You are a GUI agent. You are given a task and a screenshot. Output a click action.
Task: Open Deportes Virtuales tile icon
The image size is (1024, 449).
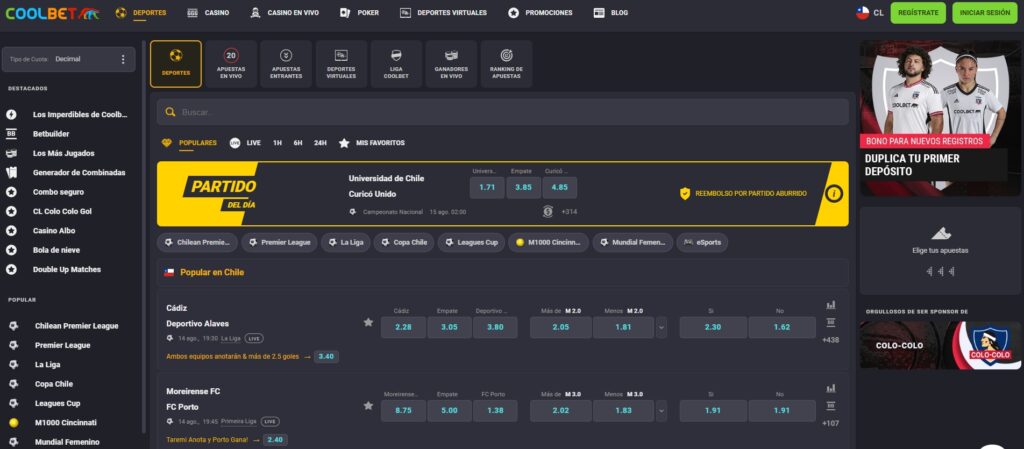coord(341,55)
